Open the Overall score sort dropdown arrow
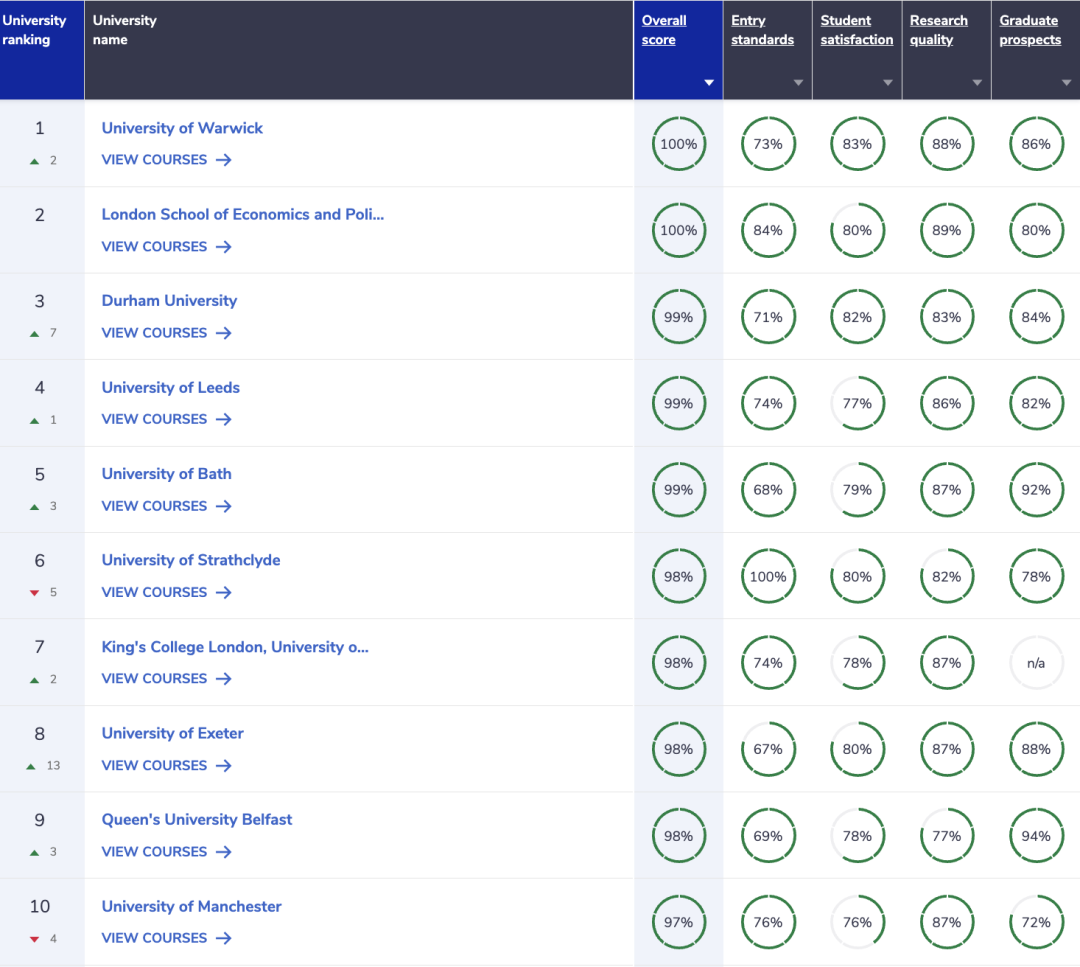 pos(709,83)
